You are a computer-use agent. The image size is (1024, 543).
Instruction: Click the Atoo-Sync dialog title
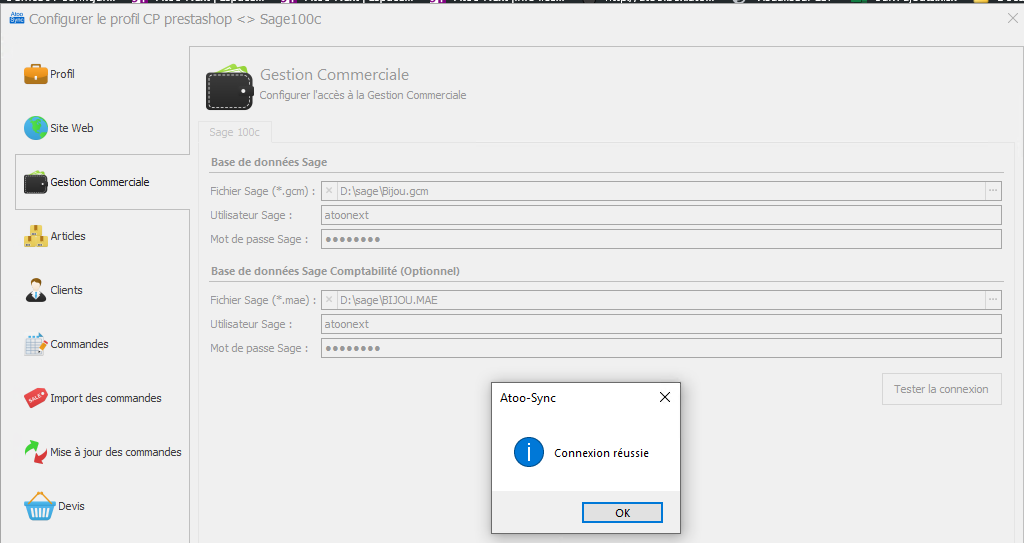coord(528,398)
